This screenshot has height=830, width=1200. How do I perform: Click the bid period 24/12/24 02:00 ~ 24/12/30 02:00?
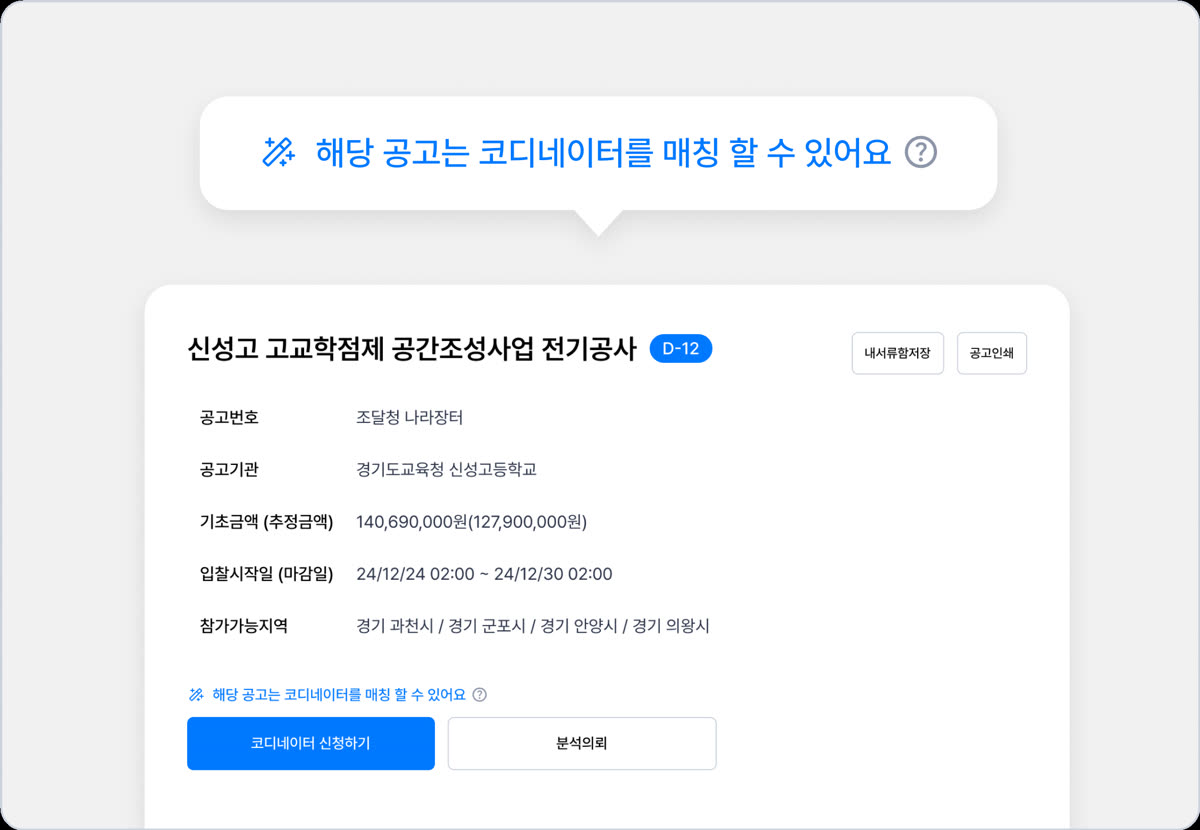coord(484,574)
